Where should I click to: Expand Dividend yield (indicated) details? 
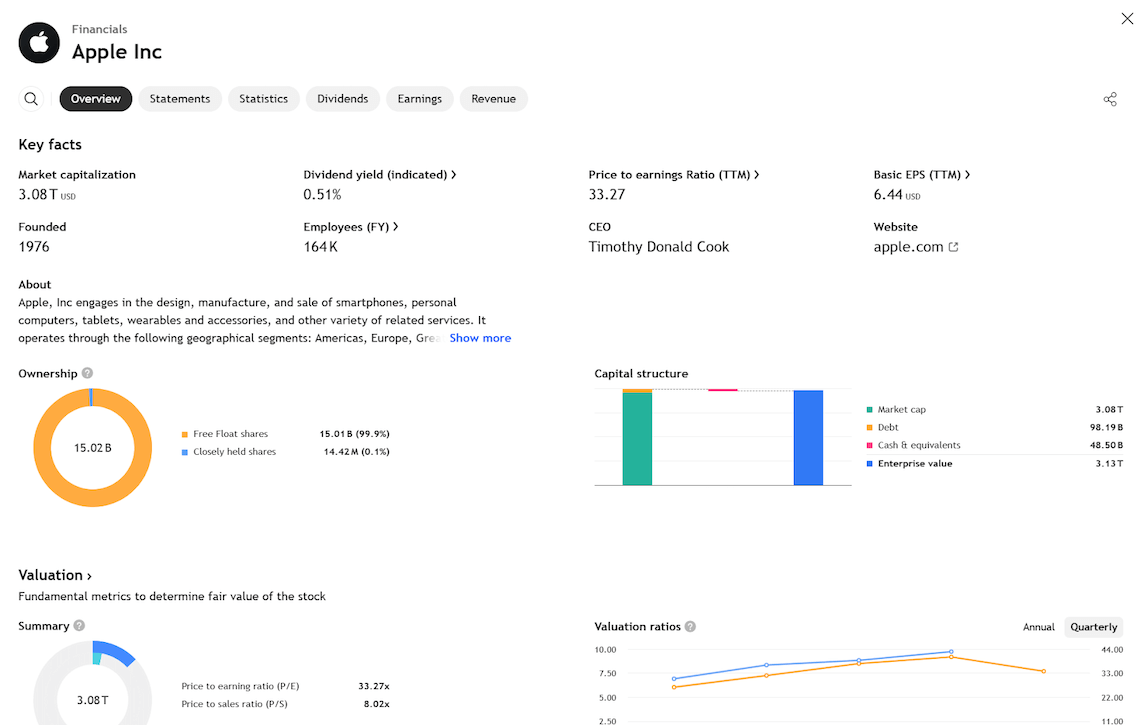click(x=380, y=175)
